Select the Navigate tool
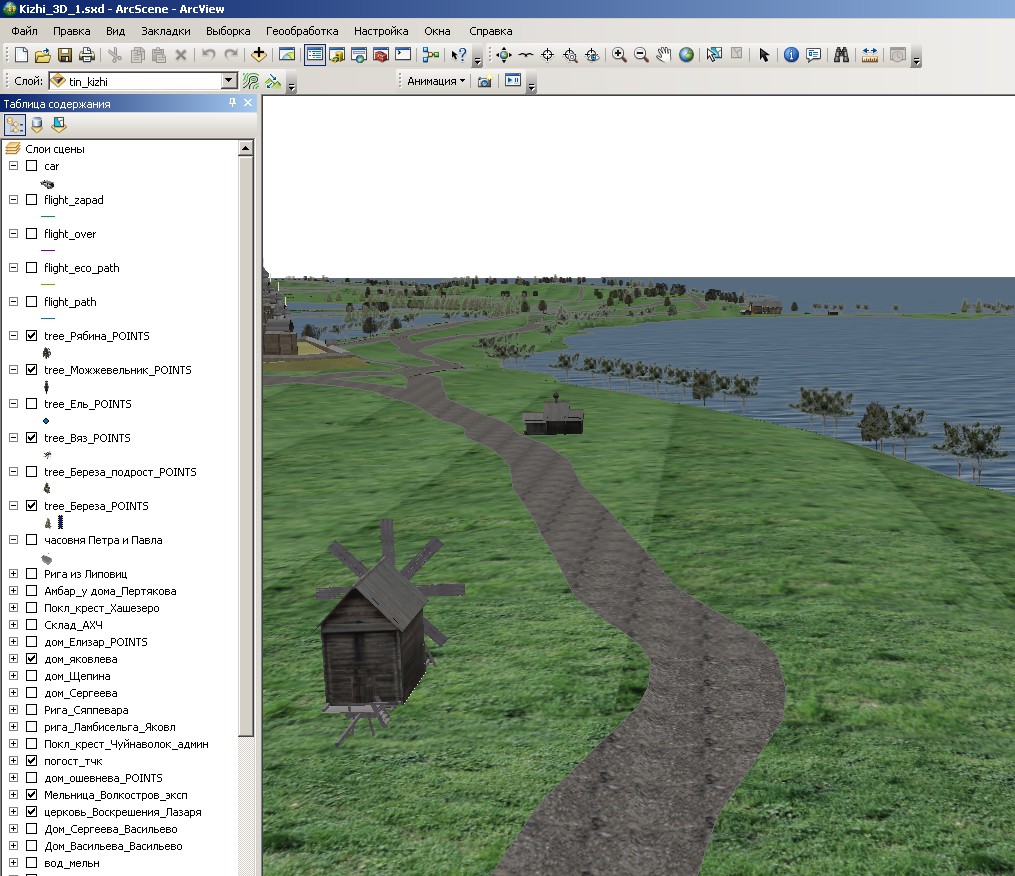 [x=503, y=55]
